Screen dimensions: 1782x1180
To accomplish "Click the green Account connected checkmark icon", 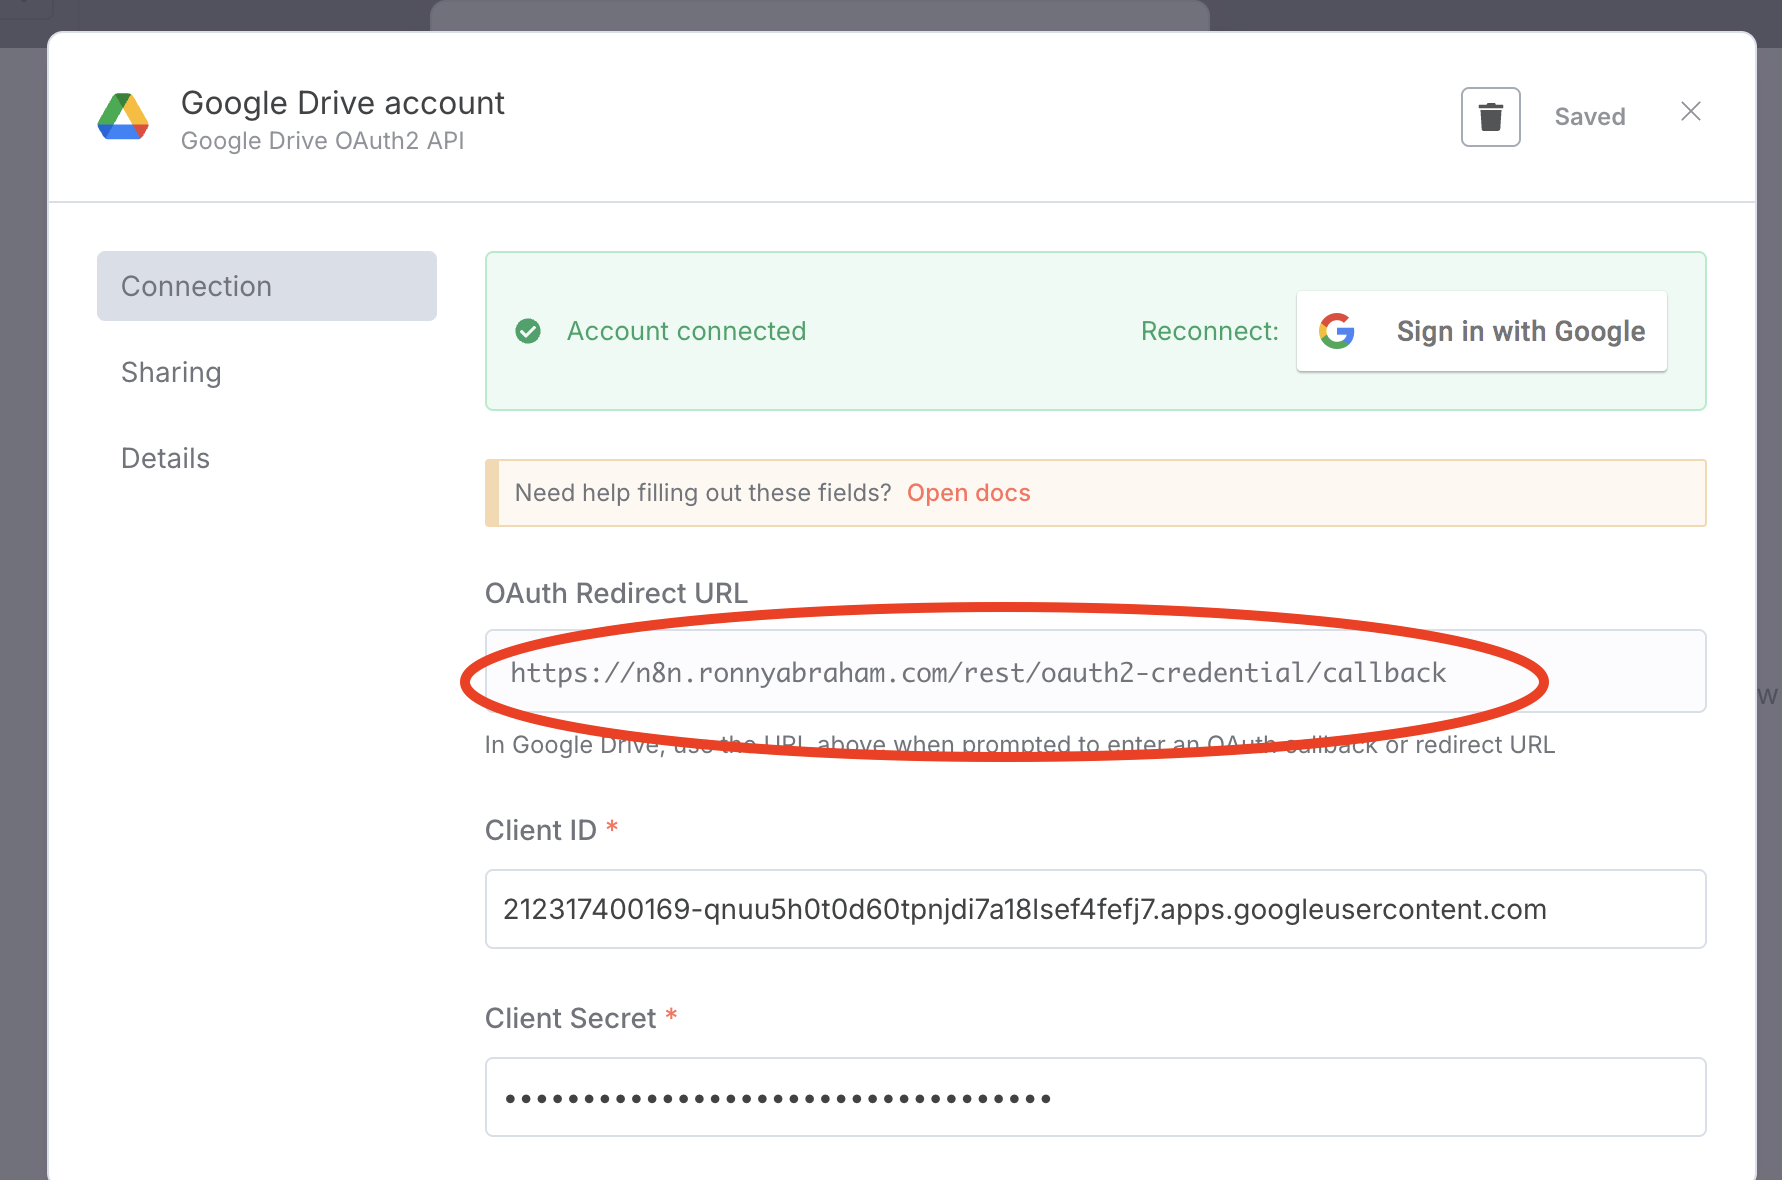I will tap(528, 331).
